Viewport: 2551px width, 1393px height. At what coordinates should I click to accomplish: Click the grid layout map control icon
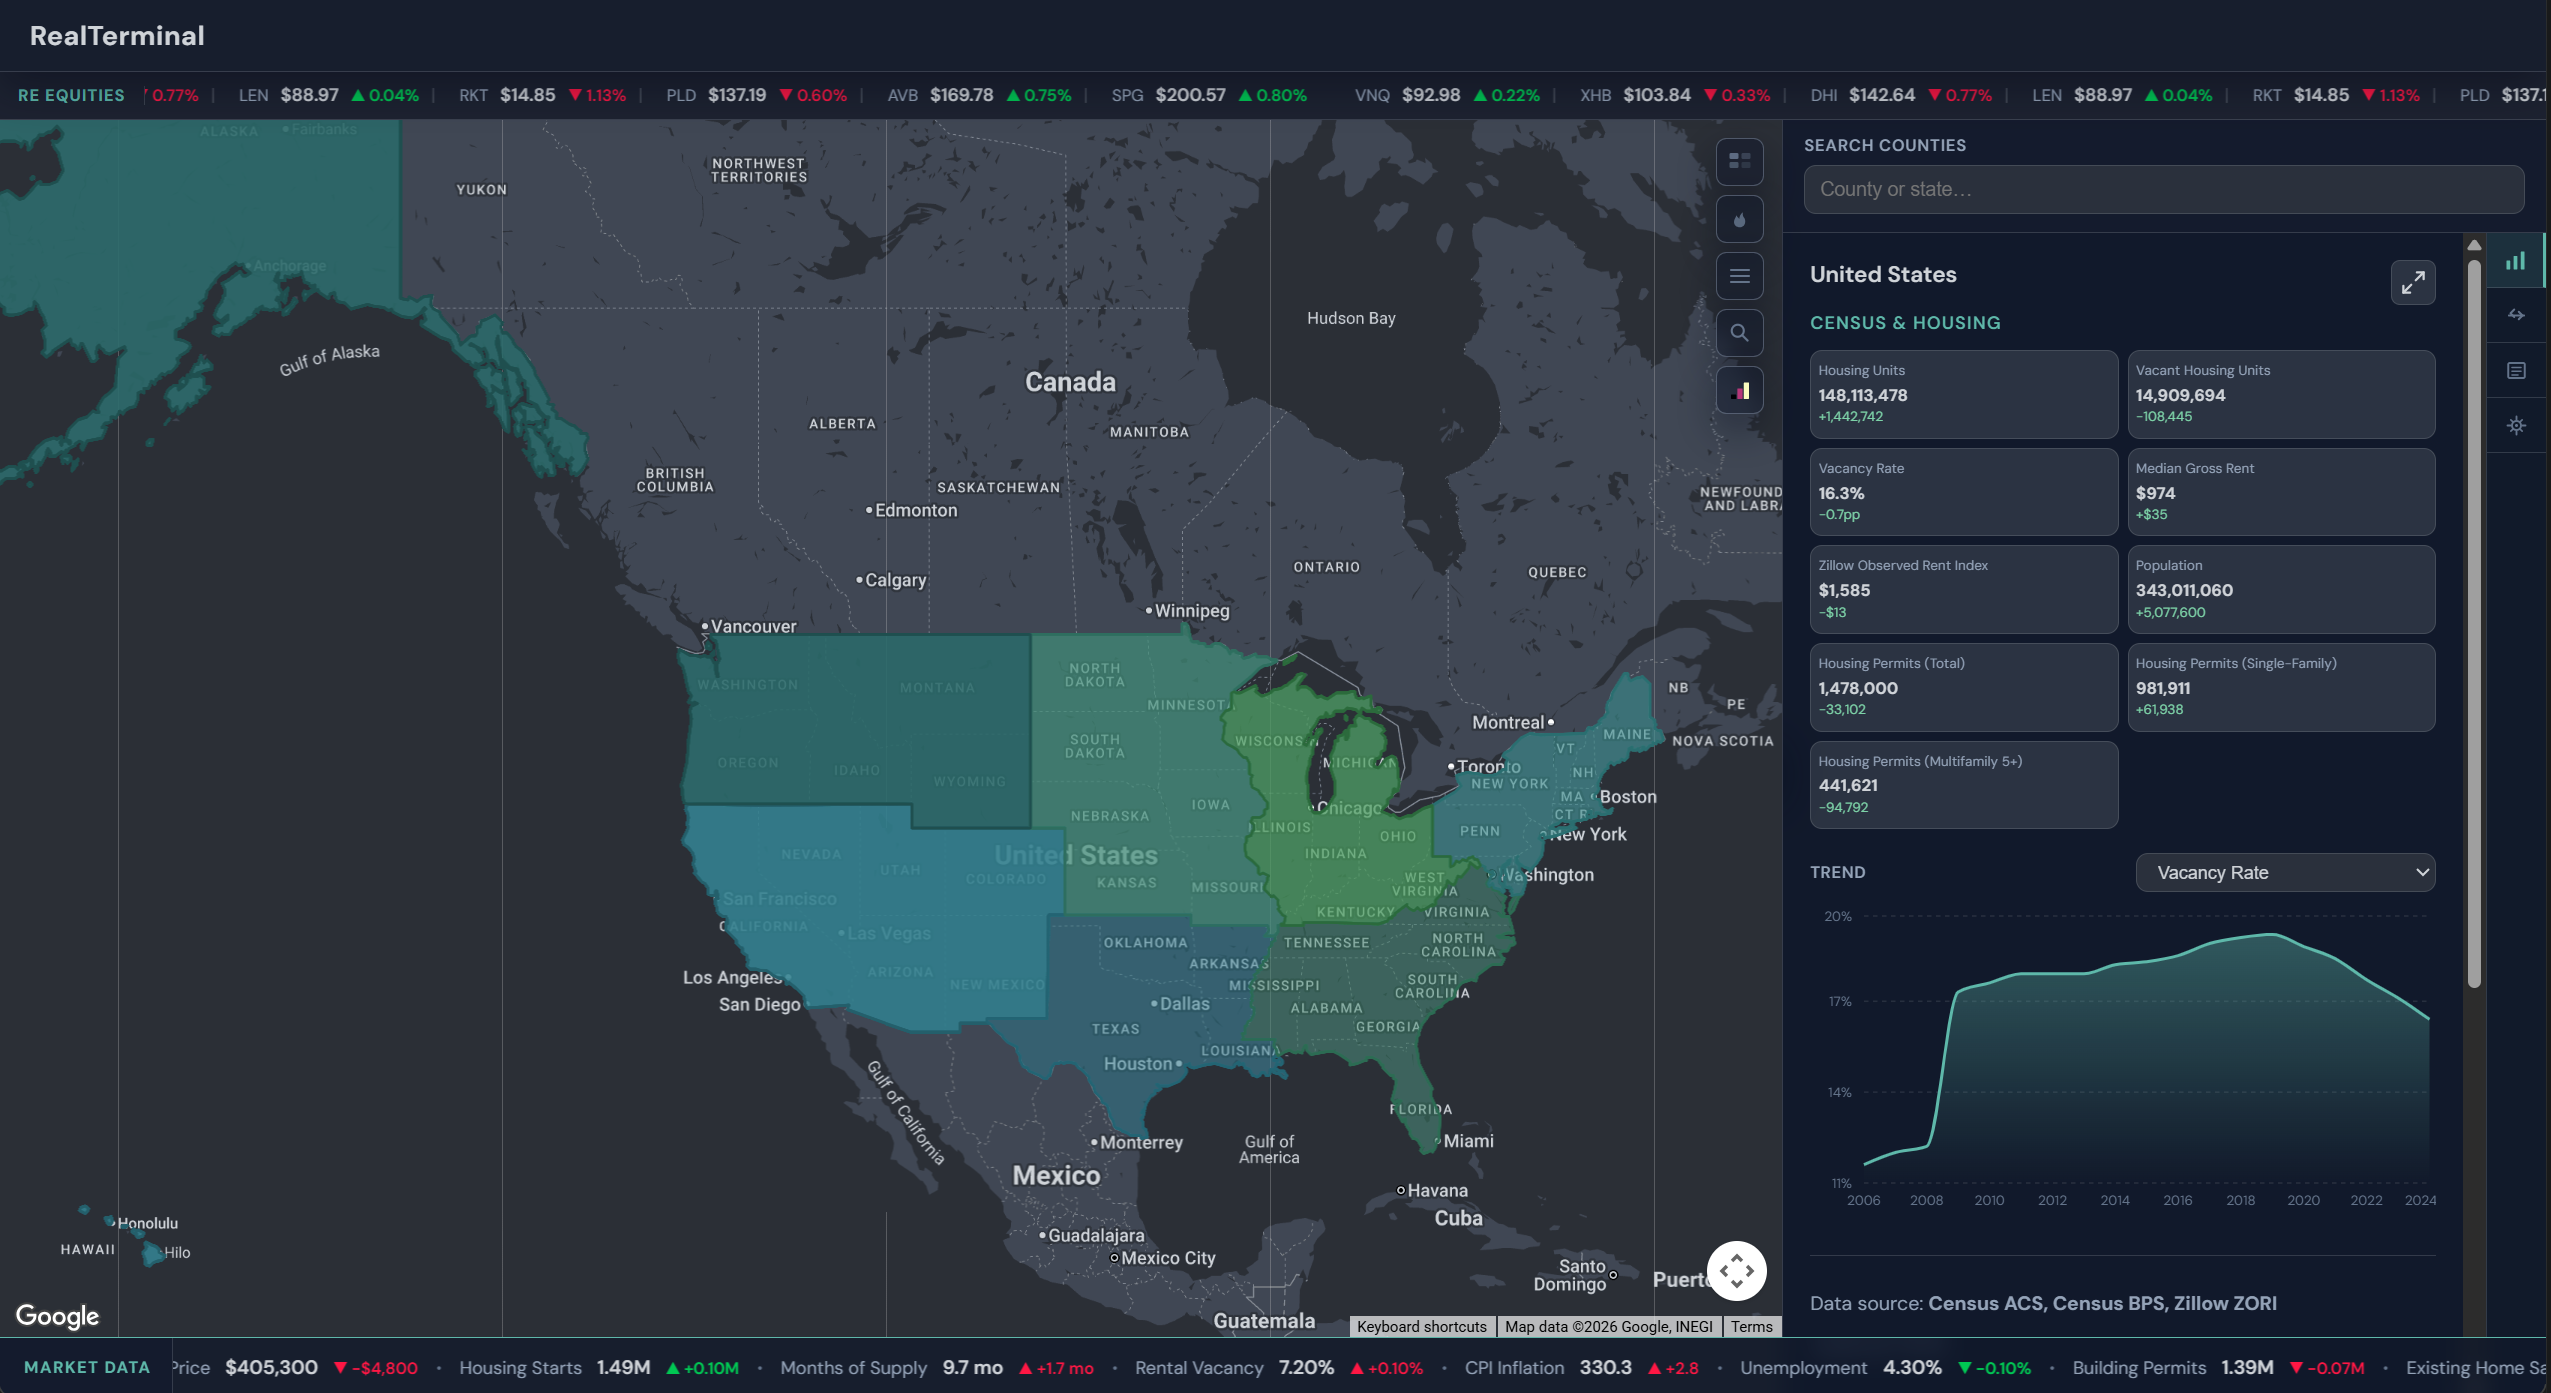[1739, 161]
